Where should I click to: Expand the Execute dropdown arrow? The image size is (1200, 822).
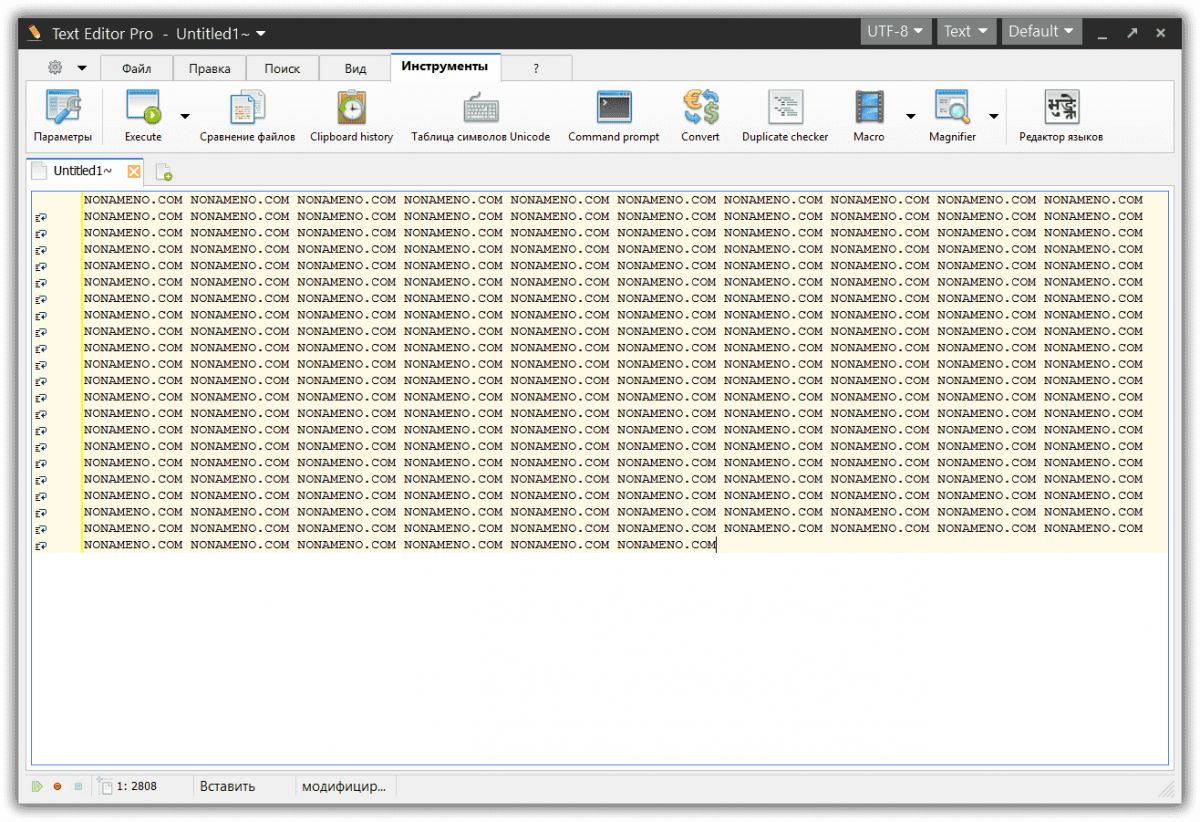pyautogui.click(x=185, y=116)
